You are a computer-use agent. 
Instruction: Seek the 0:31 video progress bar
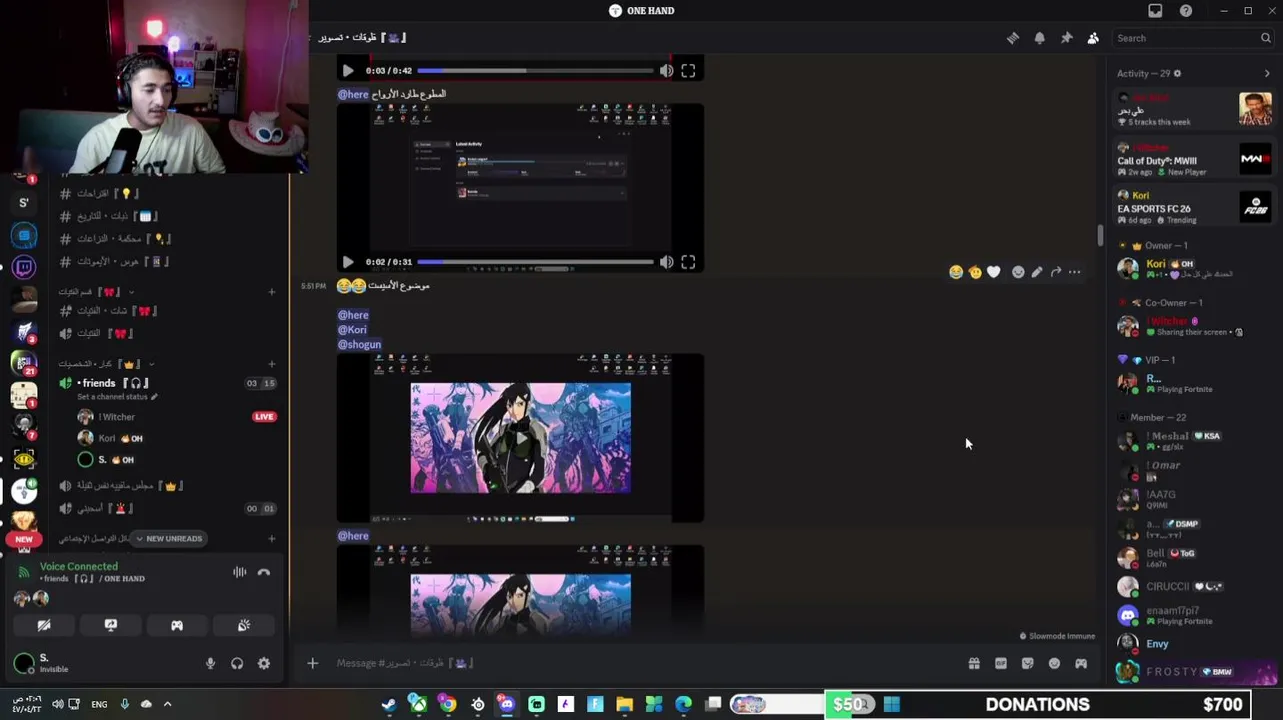point(535,262)
